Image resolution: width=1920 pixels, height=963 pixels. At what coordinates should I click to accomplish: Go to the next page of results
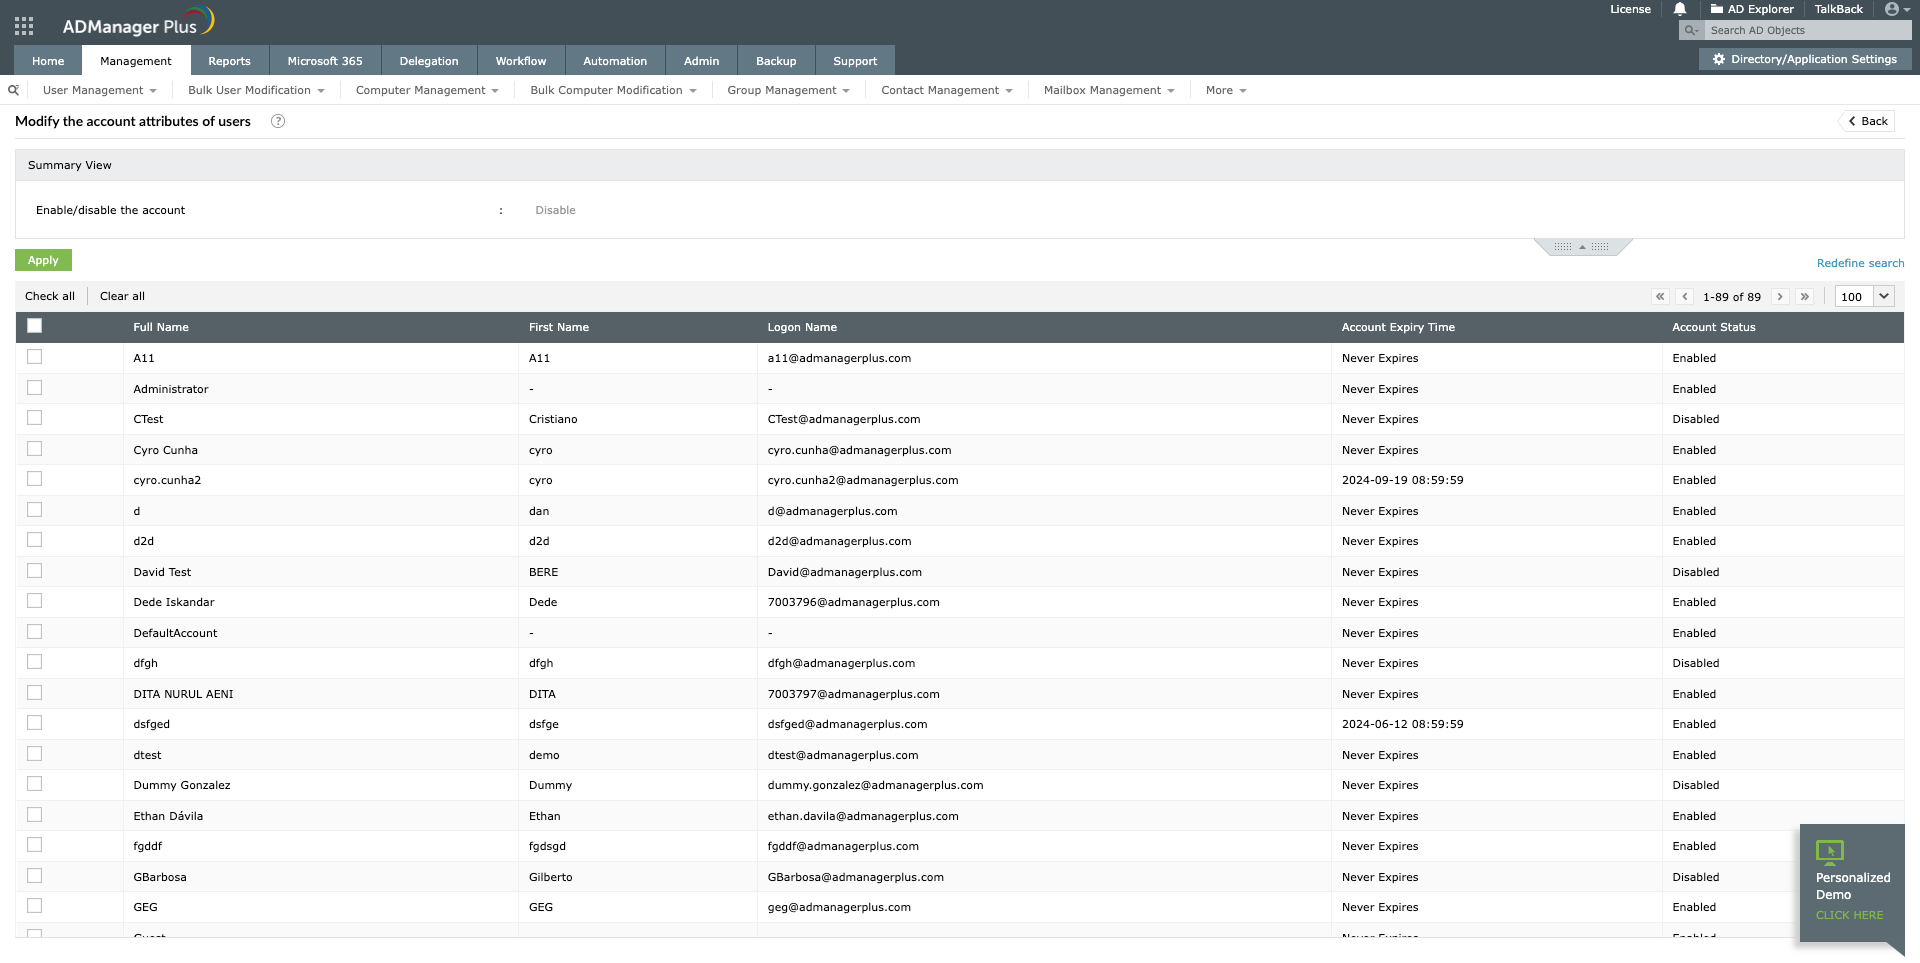[x=1780, y=296]
